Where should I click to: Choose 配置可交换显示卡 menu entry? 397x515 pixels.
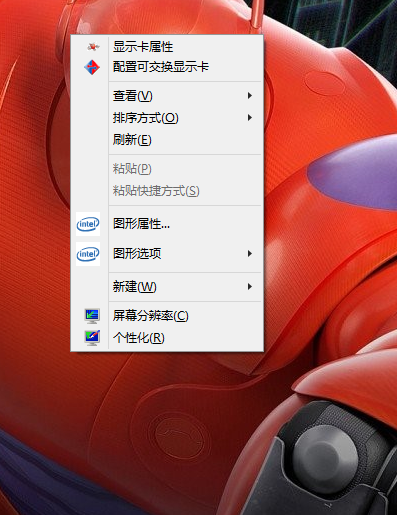[167, 67]
